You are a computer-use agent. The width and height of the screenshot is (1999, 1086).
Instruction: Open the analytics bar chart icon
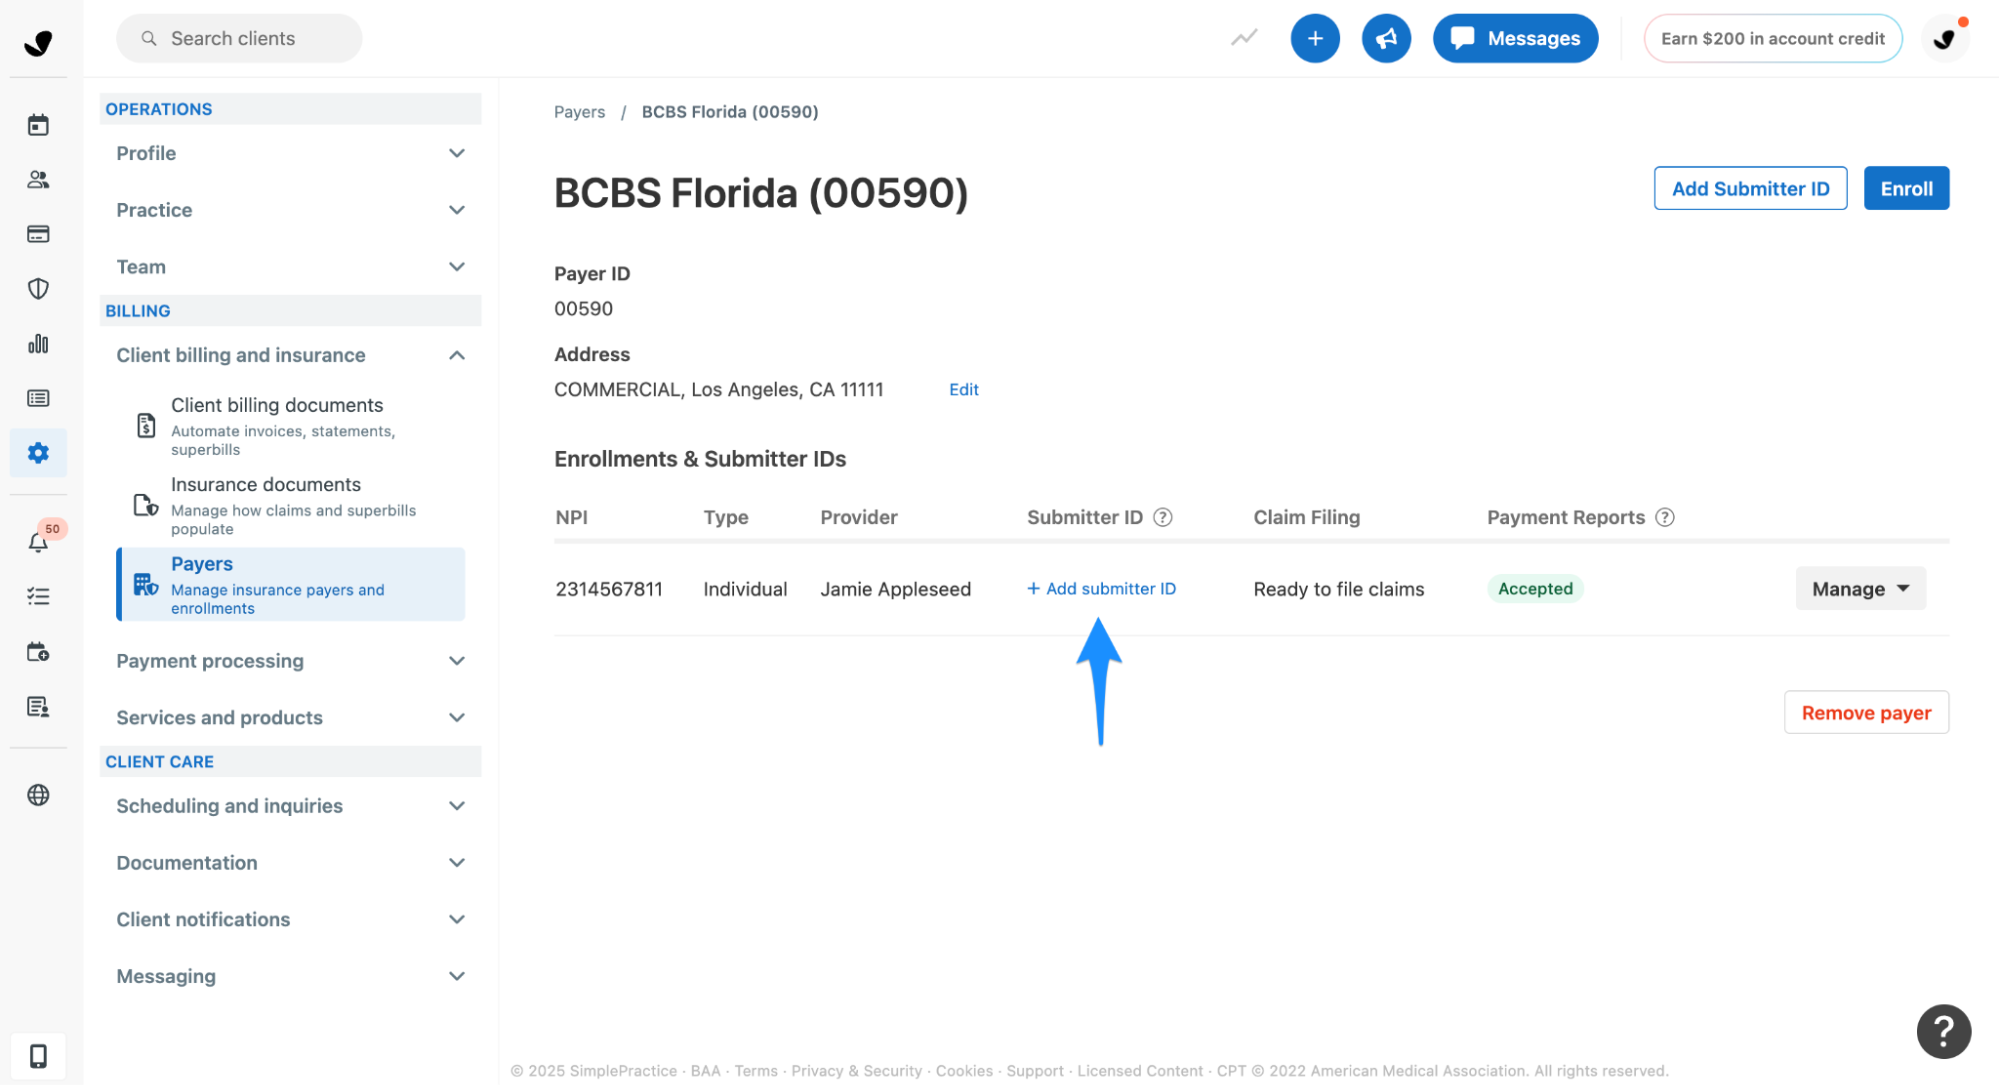[x=38, y=343]
